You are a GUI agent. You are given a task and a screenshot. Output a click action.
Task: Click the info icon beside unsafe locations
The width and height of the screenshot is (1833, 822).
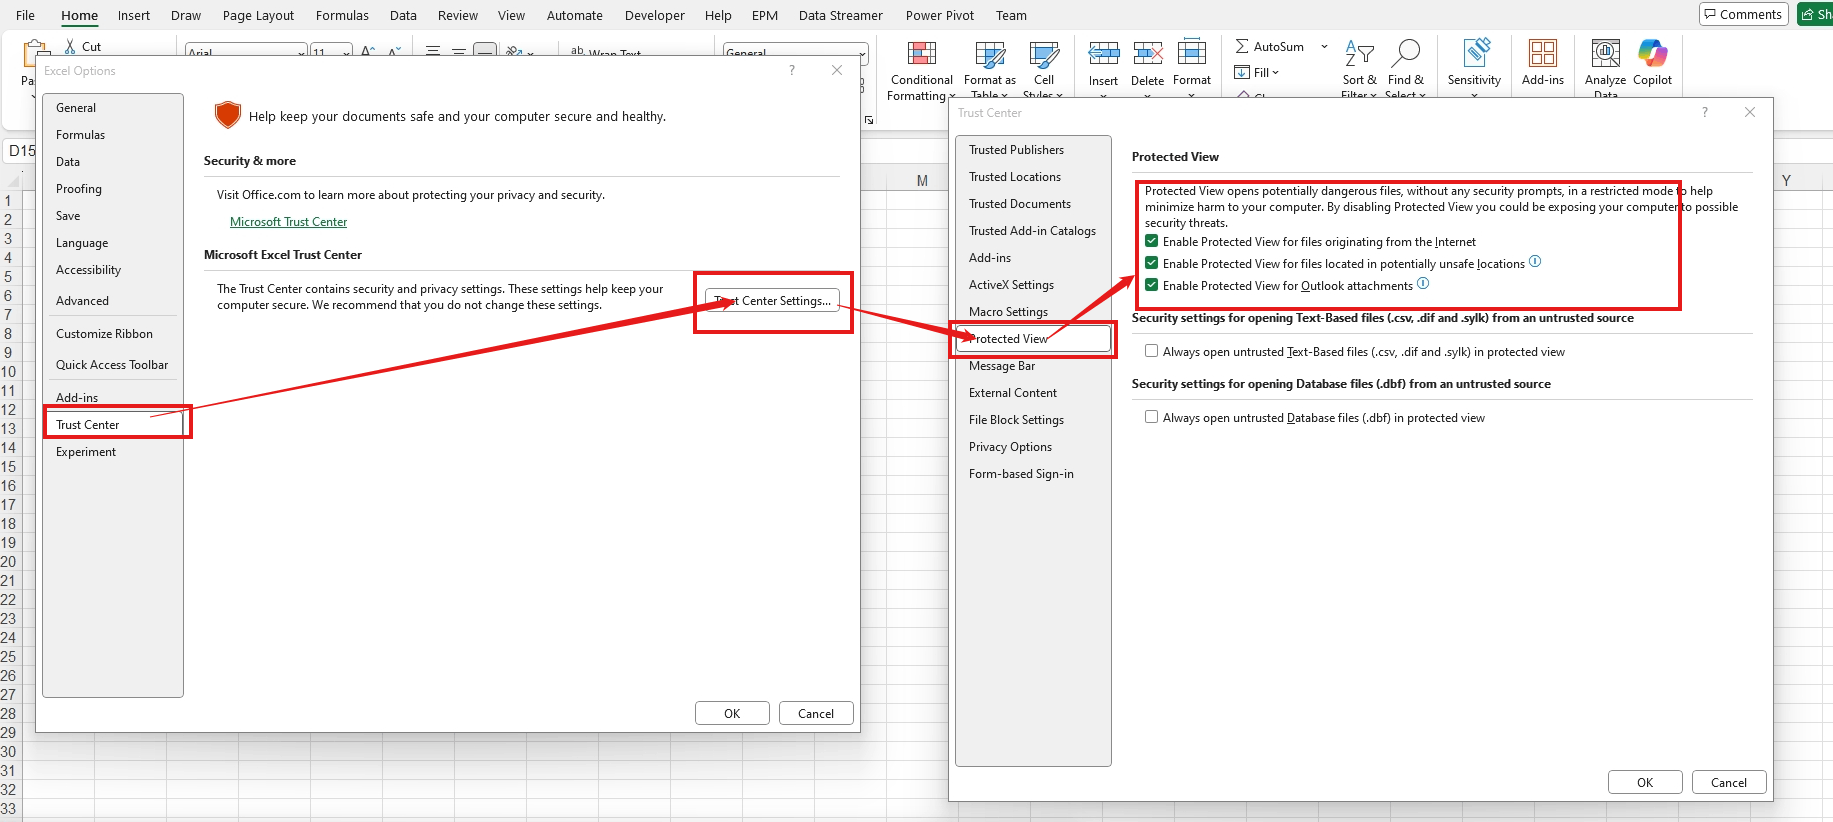(x=1535, y=262)
